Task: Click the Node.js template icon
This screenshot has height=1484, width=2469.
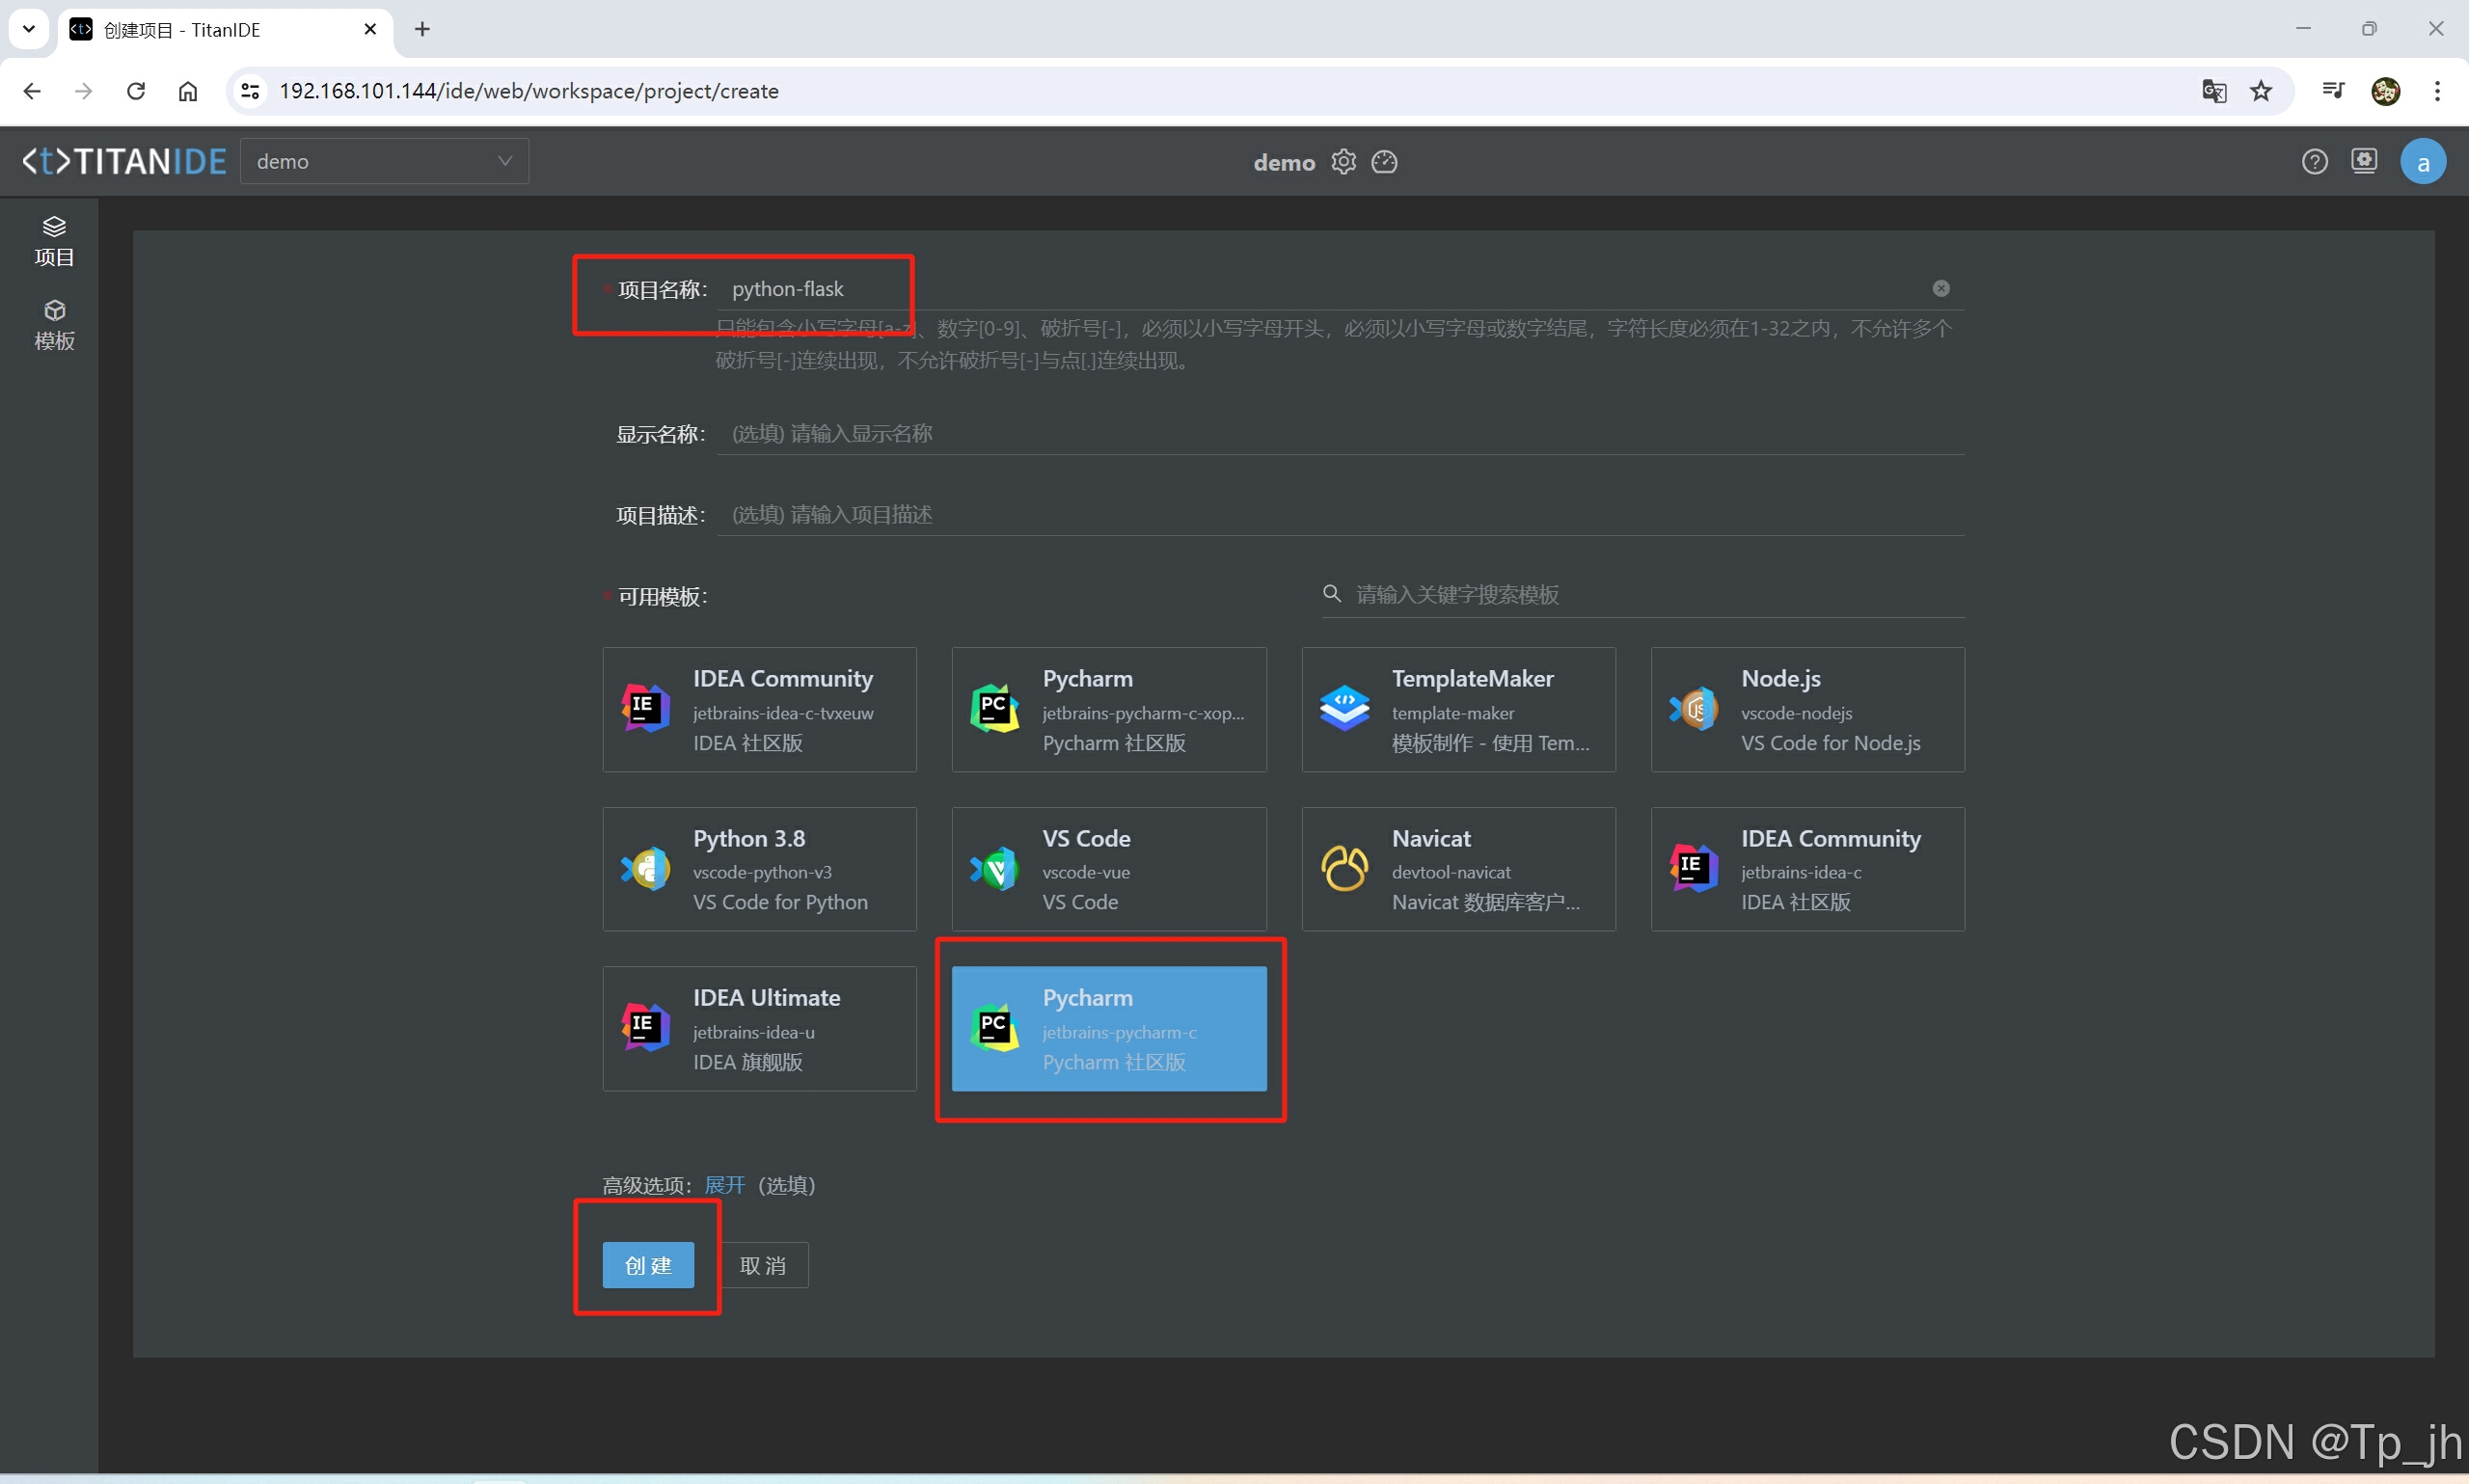Action: pyautogui.click(x=1693, y=708)
